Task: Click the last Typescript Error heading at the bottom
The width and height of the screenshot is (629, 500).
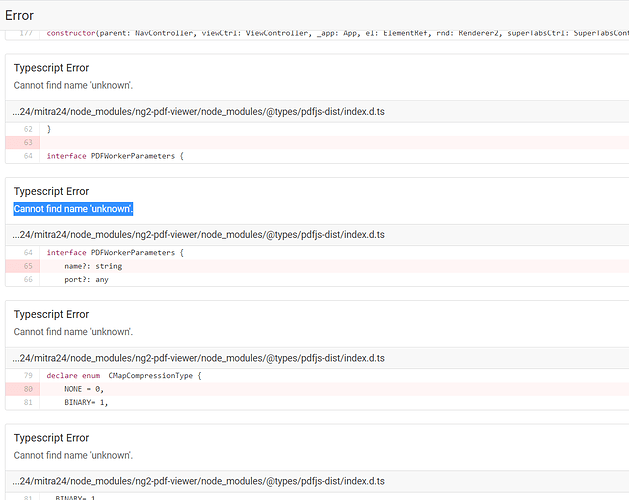Action: (x=51, y=438)
